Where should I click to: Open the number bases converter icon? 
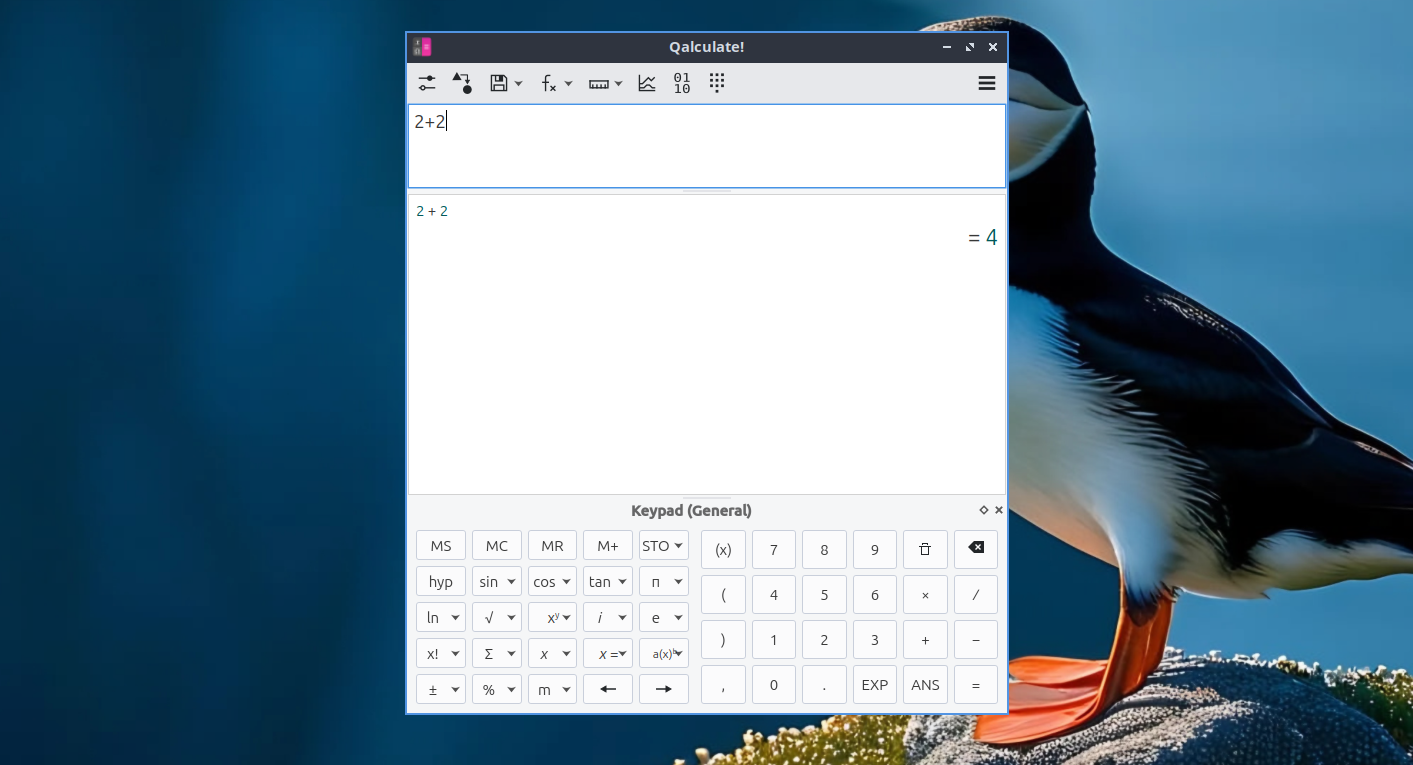(682, 84)
